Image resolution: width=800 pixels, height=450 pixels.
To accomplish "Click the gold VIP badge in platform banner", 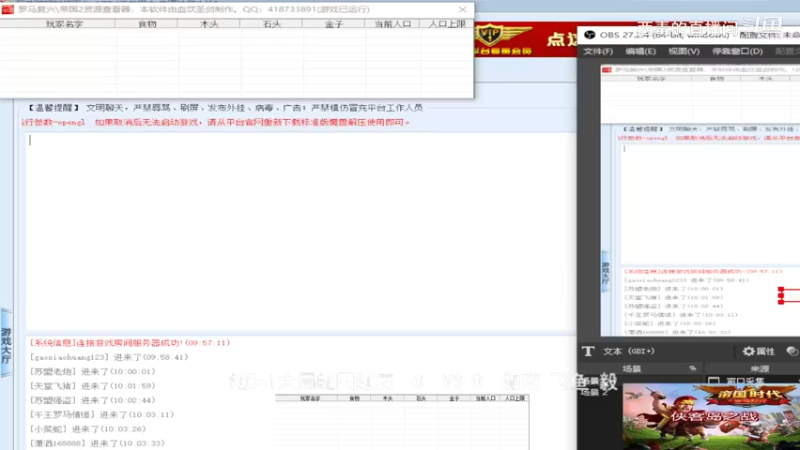I will click(492, 35).
